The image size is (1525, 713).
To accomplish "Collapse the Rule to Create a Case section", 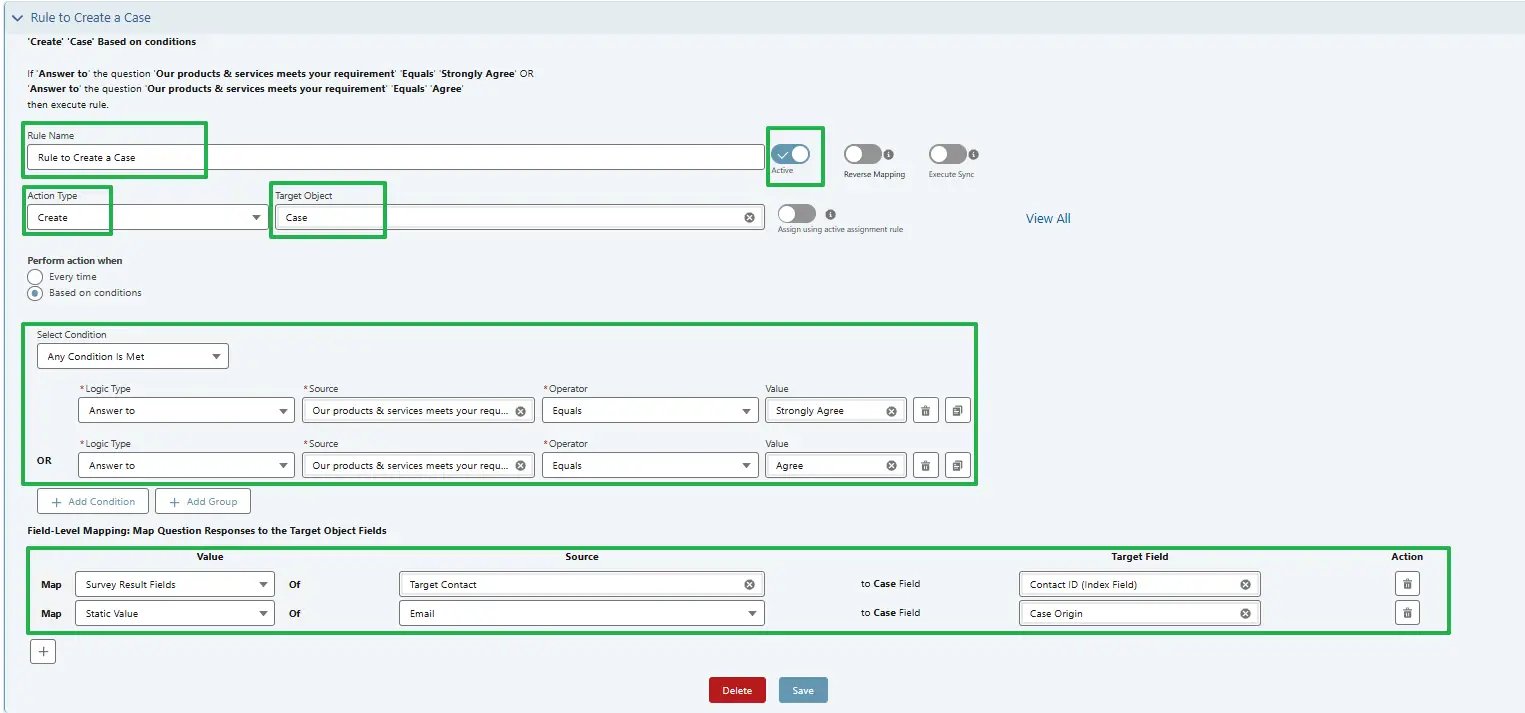I will coord(18,18).
